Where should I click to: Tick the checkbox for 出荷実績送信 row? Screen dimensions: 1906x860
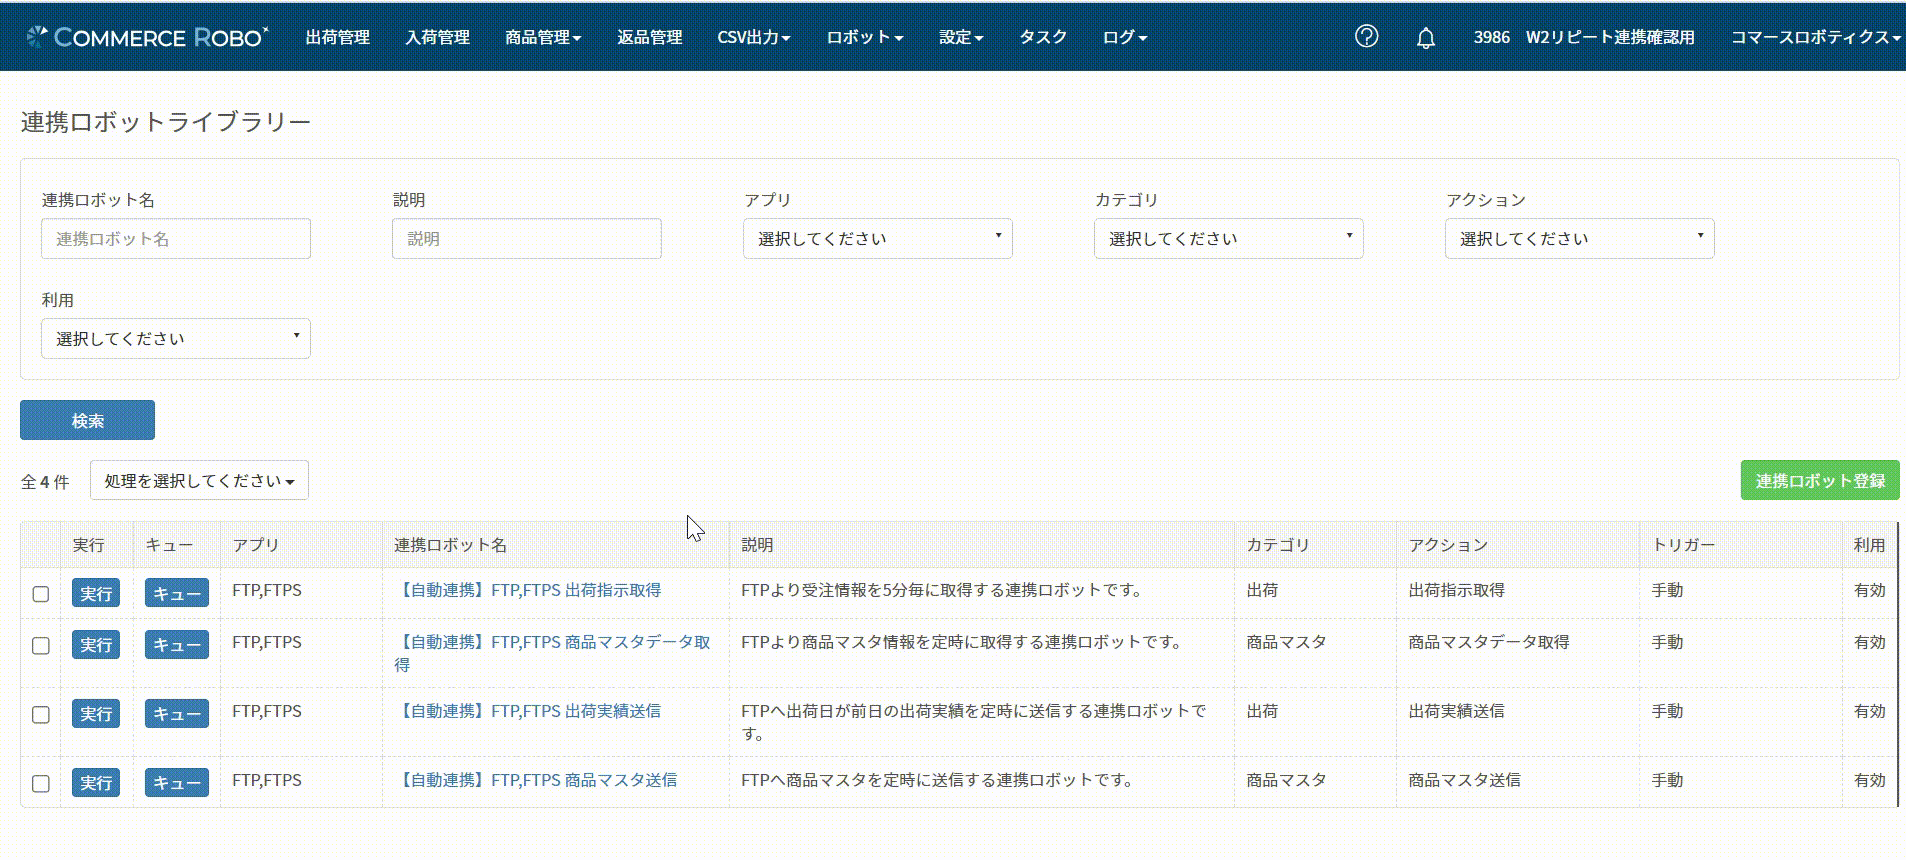(x=41, y=715)
